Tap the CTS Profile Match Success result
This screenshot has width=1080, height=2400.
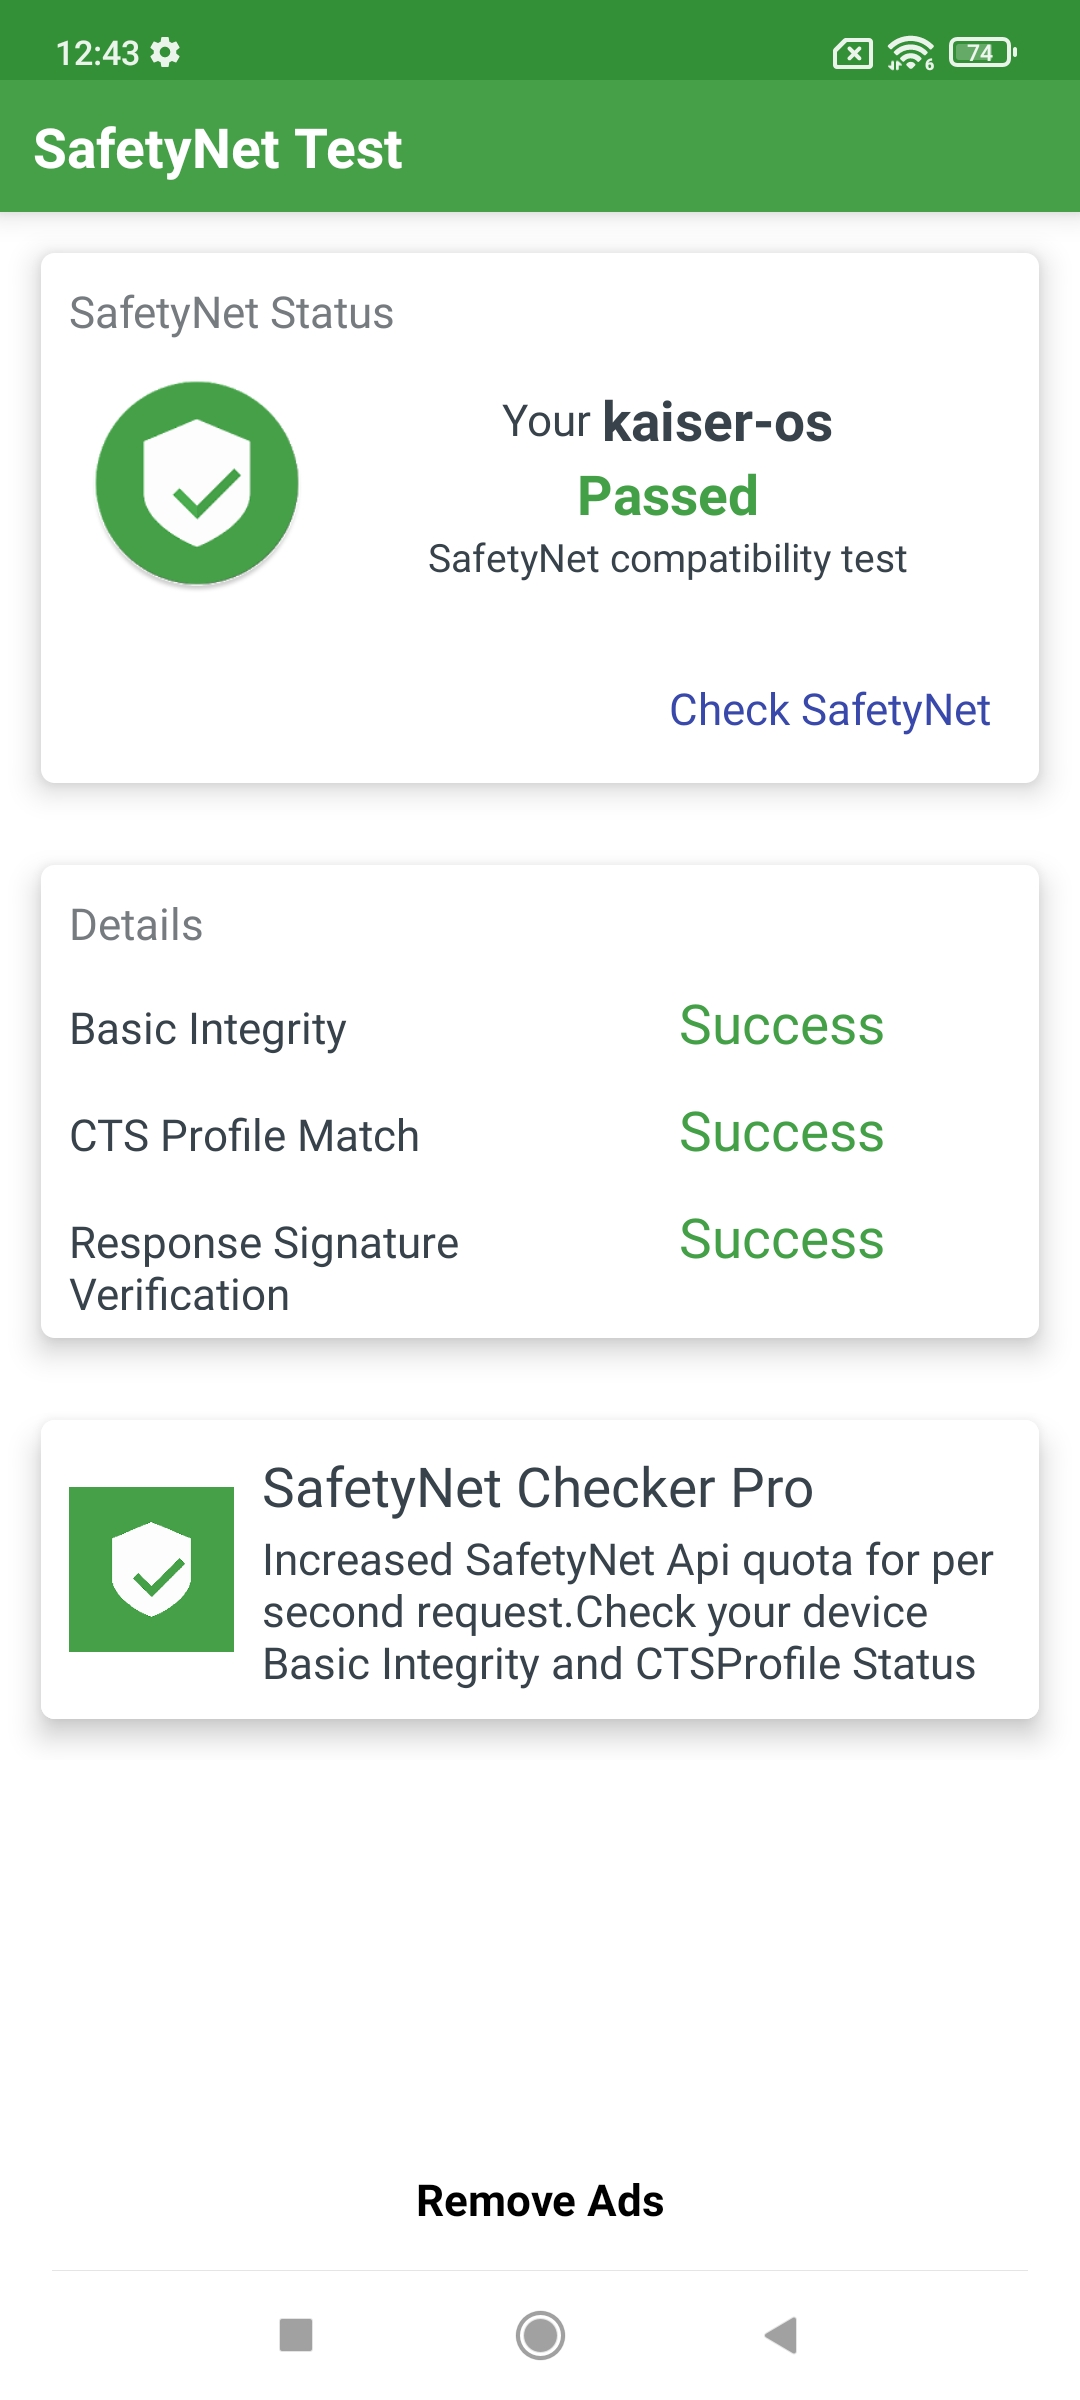click(782, 1133)
